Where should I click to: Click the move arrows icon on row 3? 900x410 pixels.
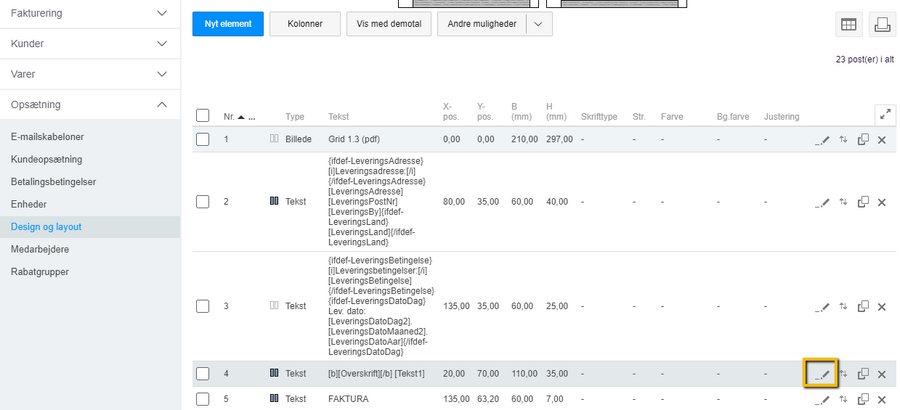(843, 306)
